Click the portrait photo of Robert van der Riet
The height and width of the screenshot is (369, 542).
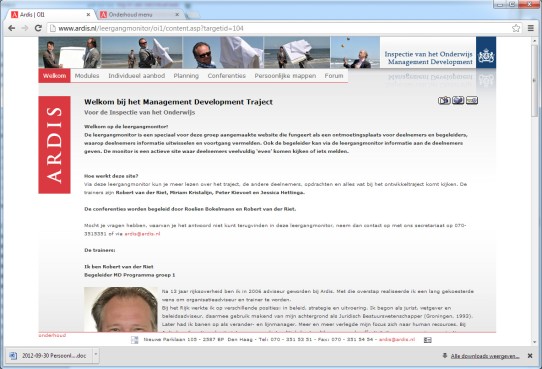tap(121, 309)
